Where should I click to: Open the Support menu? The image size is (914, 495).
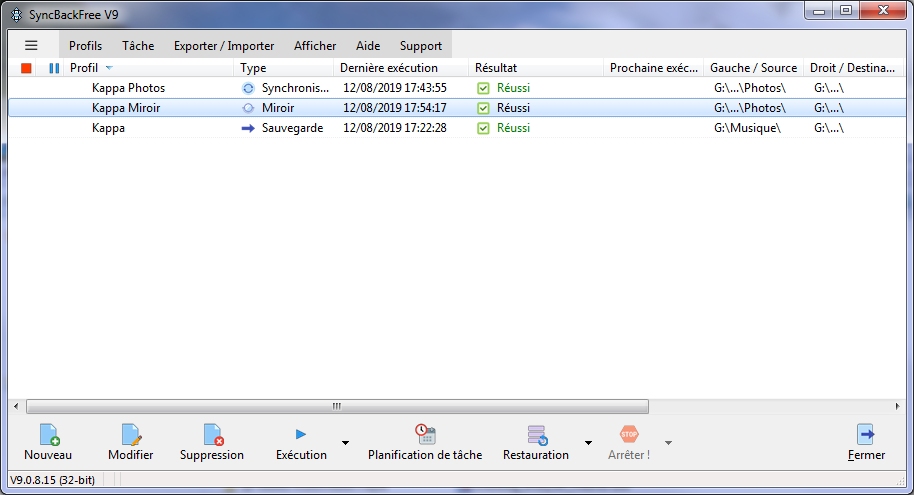pyautogui.click(x=421, y=45)
